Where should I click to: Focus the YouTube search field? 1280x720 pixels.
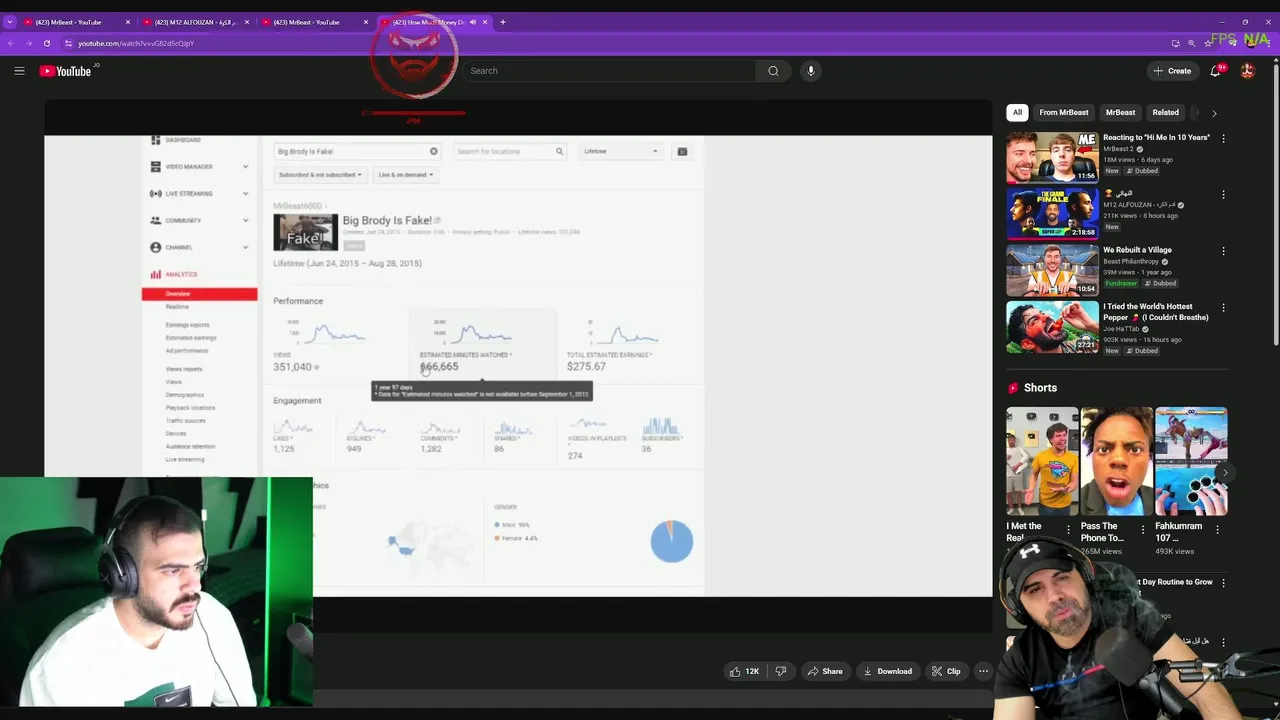[x=610, y=71]
